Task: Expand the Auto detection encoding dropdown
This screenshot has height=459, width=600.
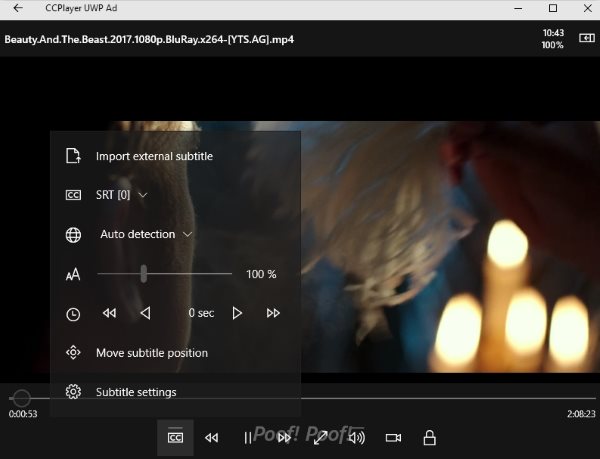Action: (146, 234)
